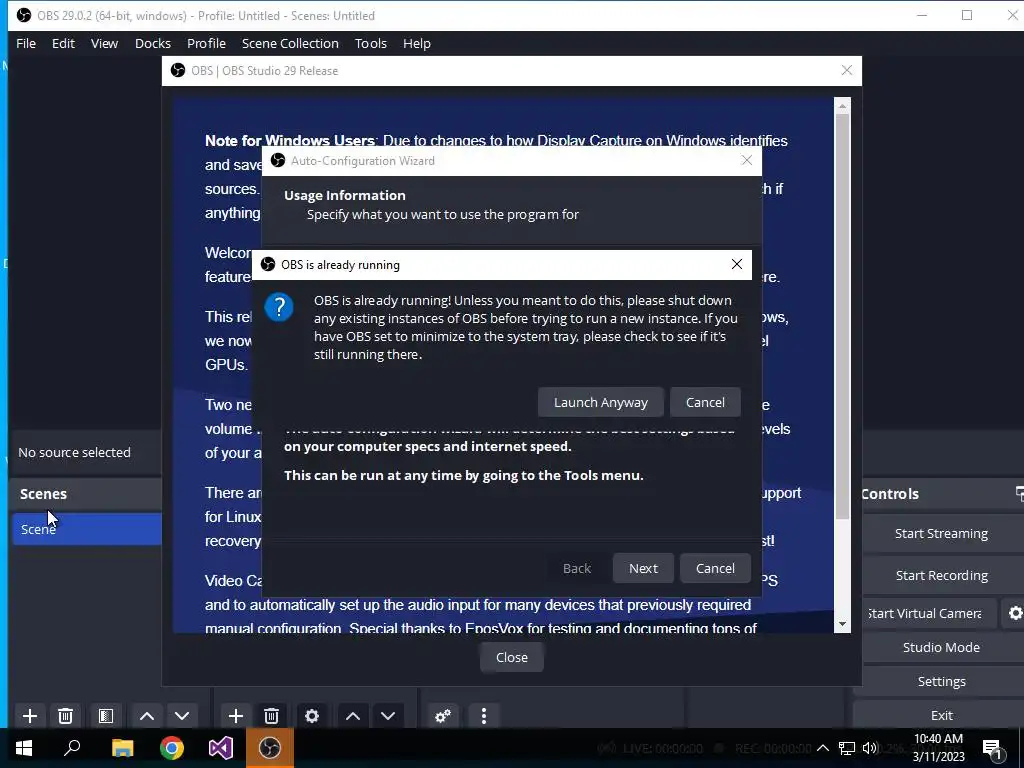Click Exit in the Controls dock
Image resolution: width=1024 pixels, height=768 pixels.
point(941,715)
